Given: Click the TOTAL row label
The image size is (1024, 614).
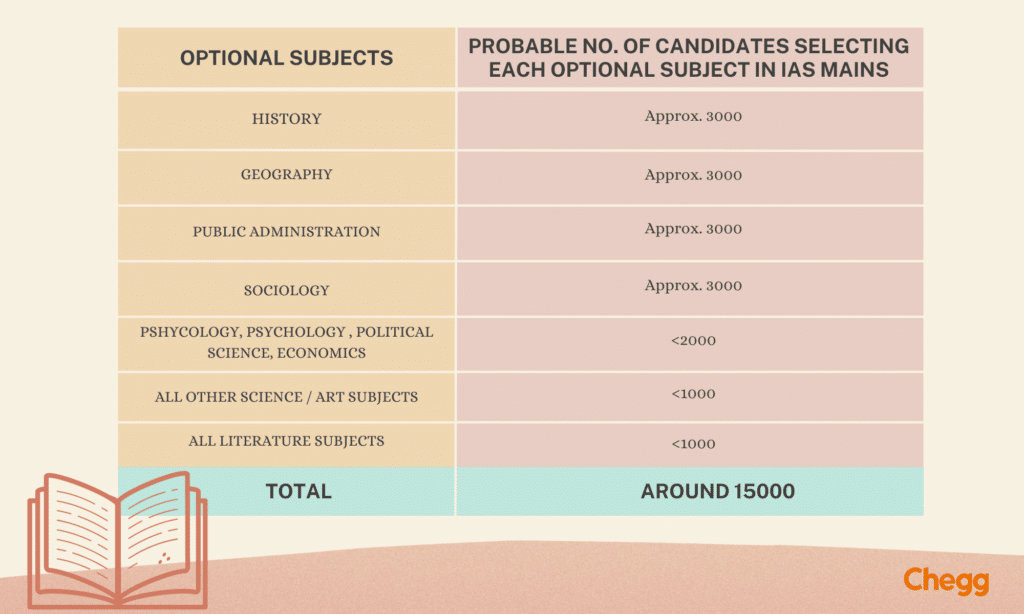Looking at the screenshot, I should coord(298,491).
